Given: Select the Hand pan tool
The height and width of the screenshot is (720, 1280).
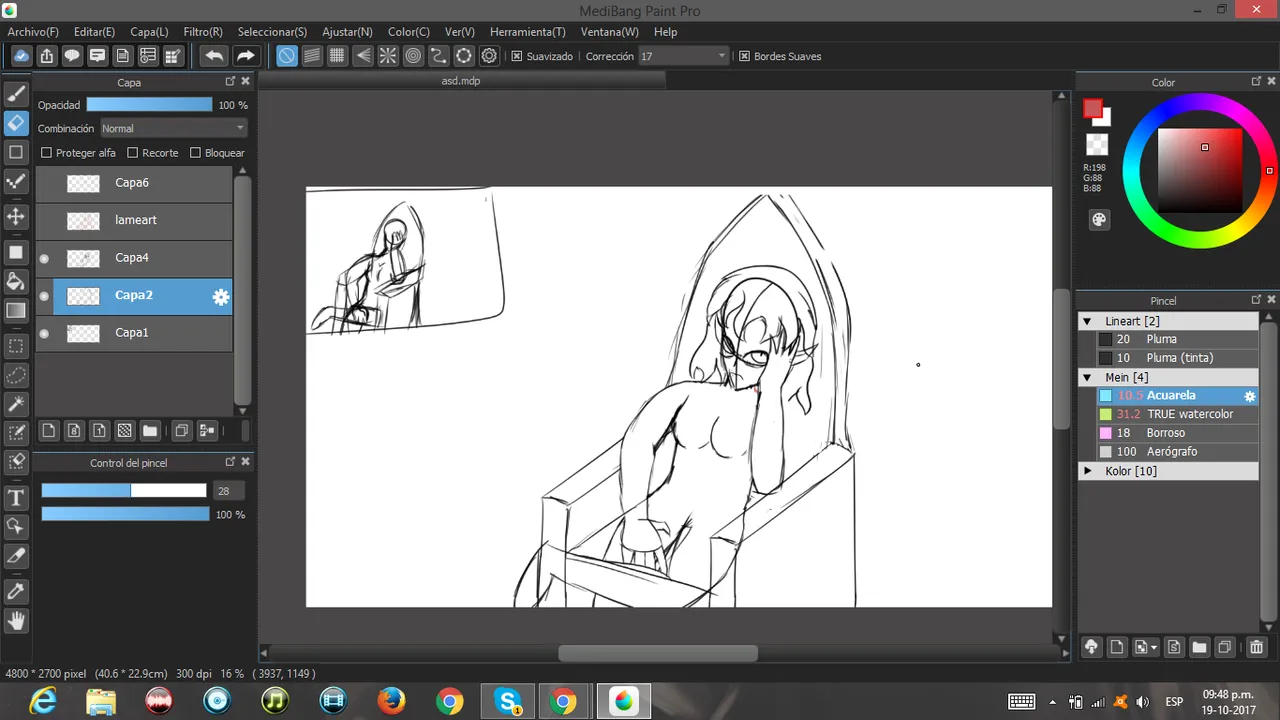Looking at the screenshot, I should [16, 621].
